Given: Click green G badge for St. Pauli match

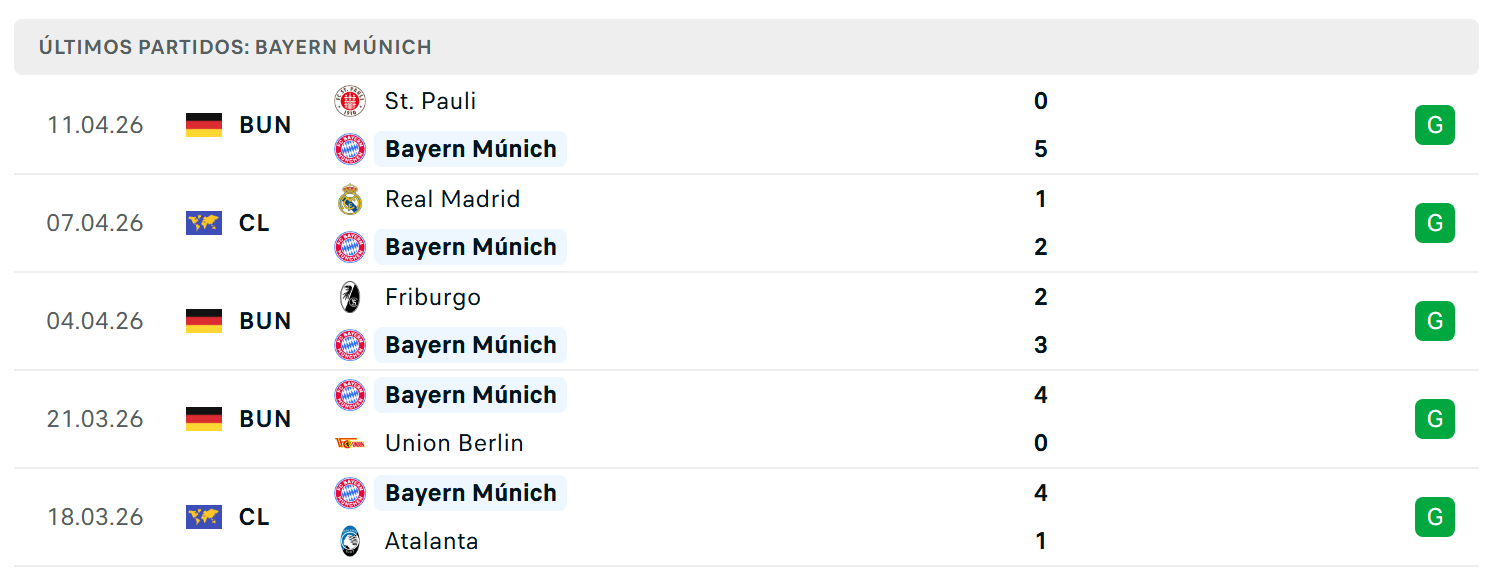Looking at the screenshot, I should [x=1435, y=125].
